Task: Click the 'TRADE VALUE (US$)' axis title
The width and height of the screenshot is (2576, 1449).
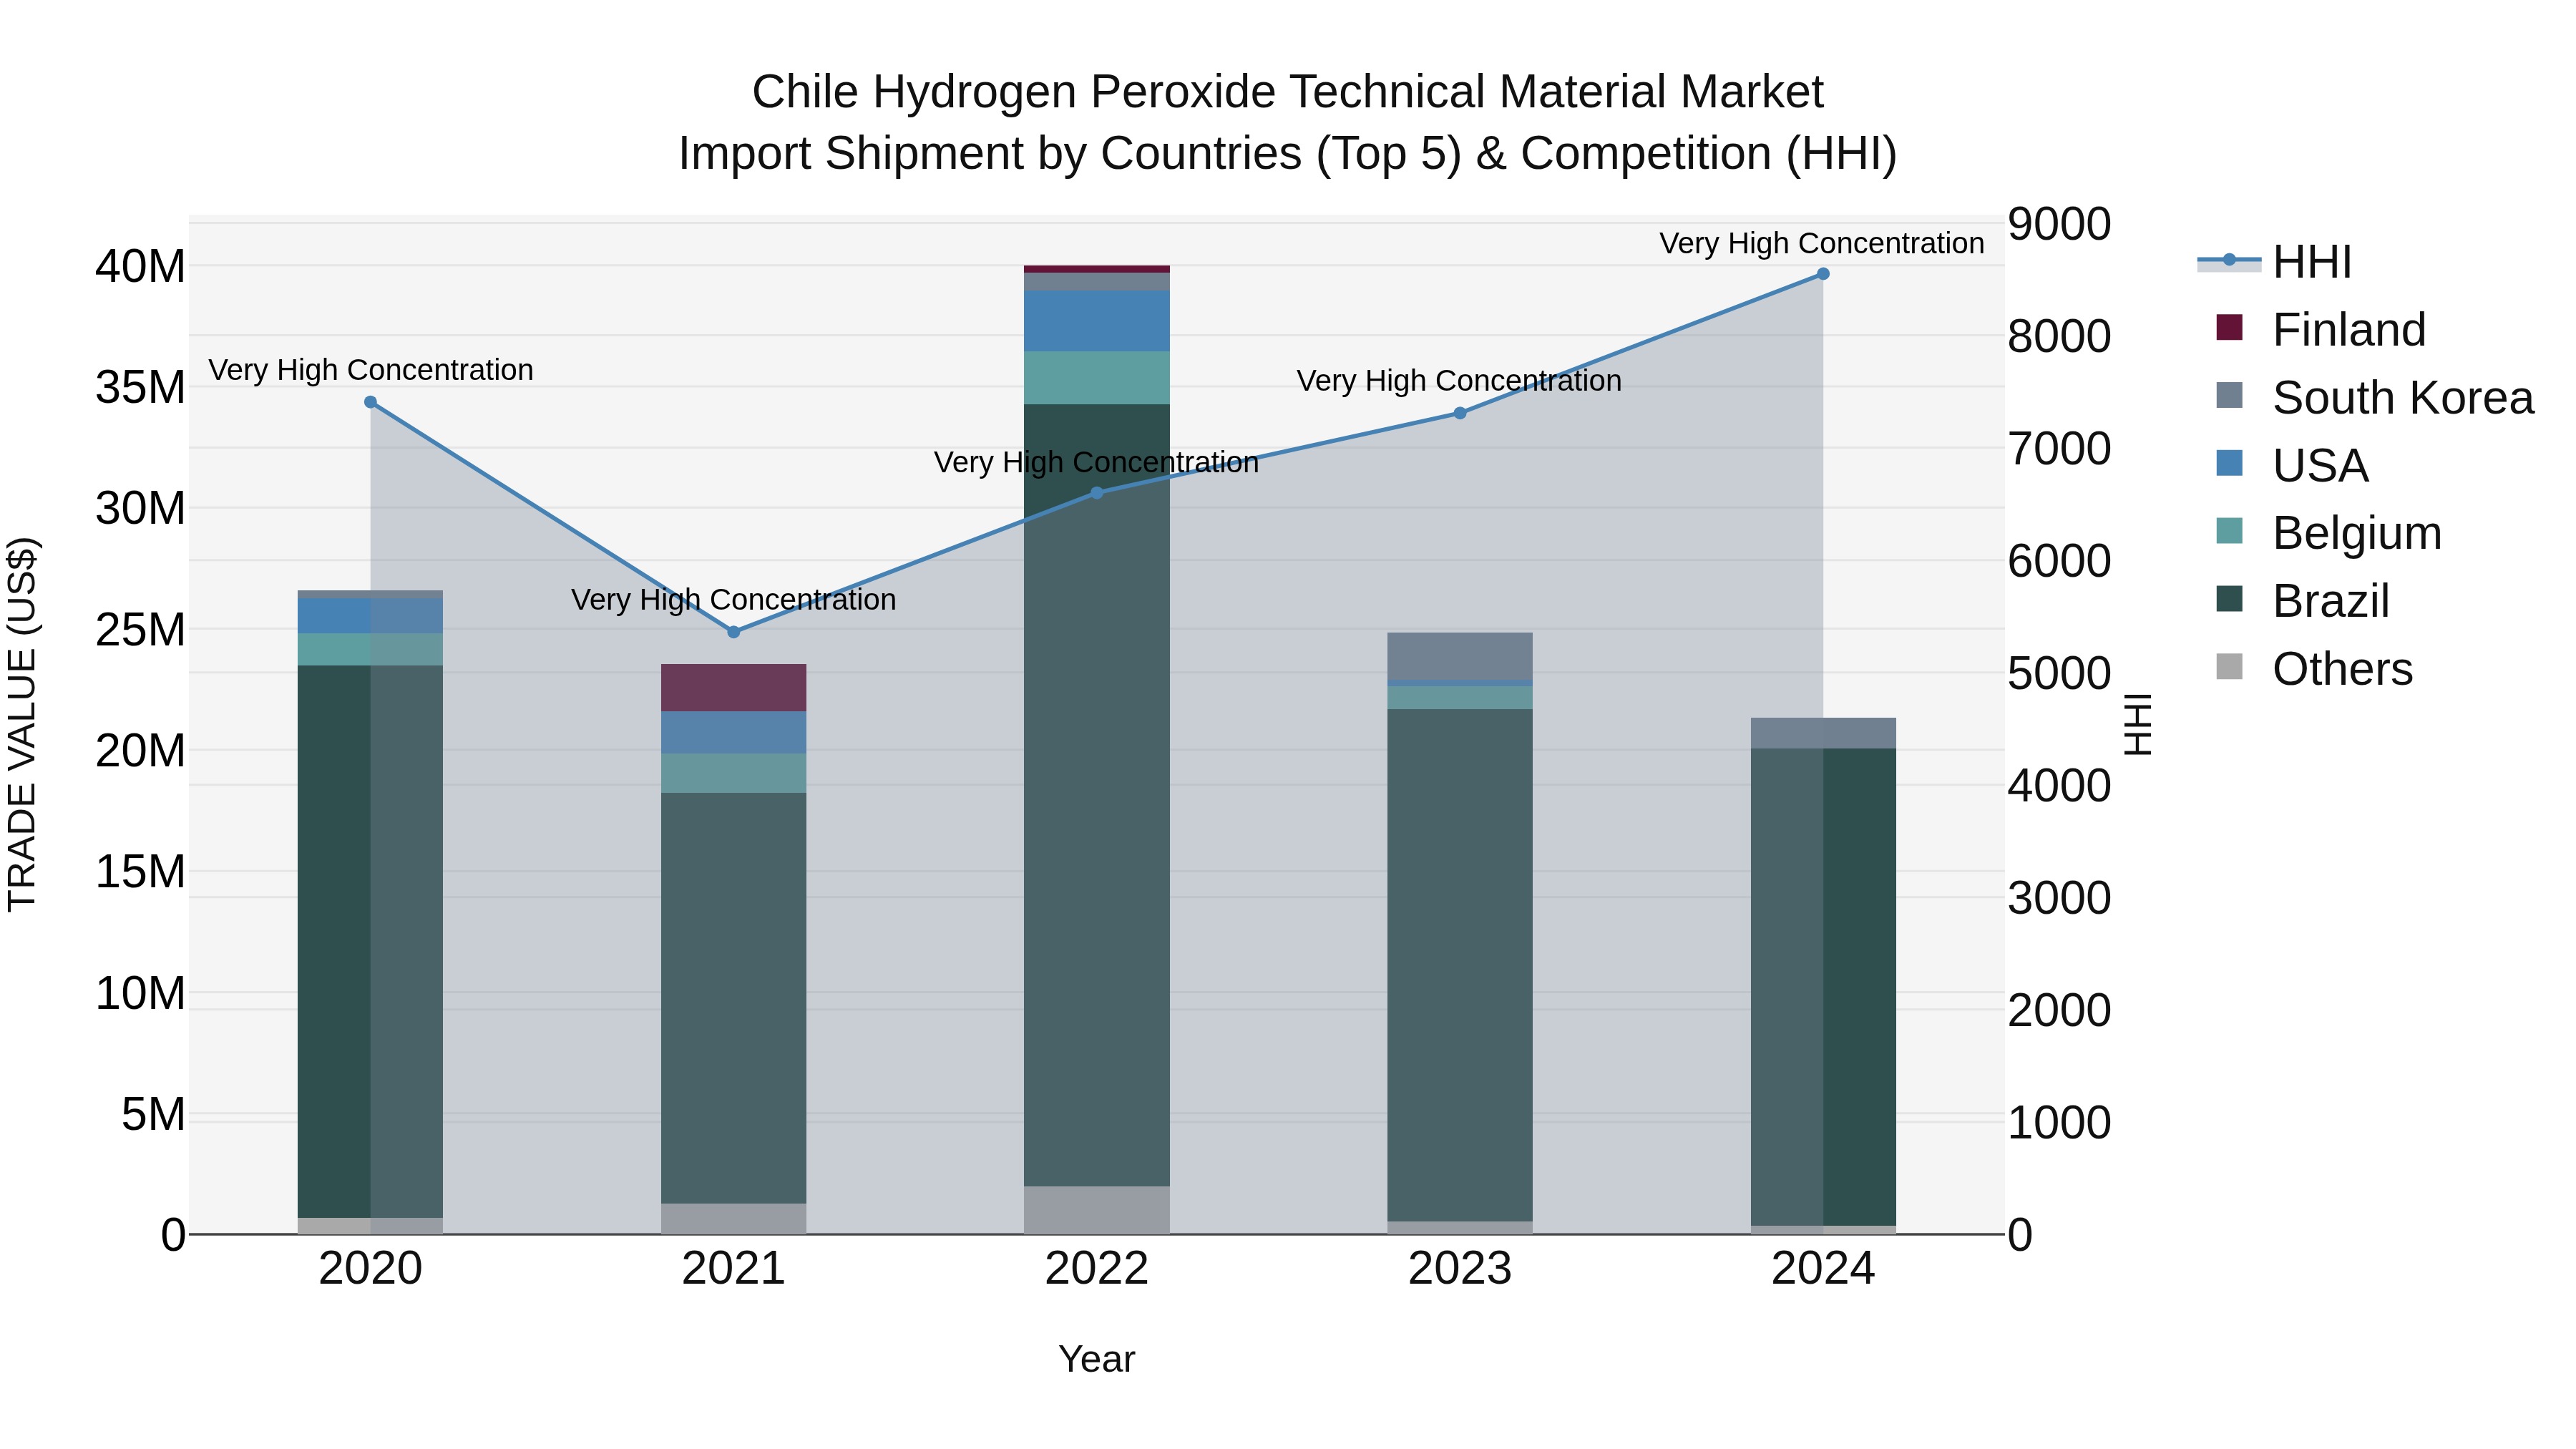Action: pos(22,724)
